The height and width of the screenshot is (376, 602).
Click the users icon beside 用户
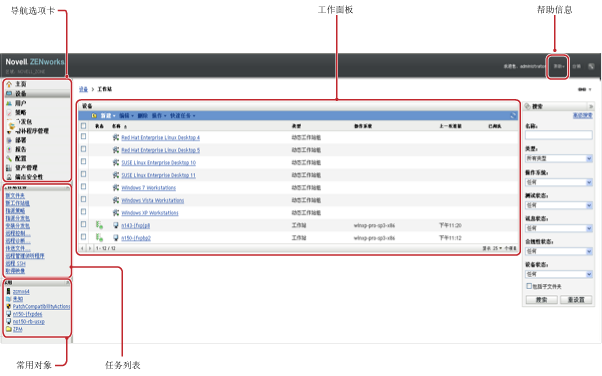point(9,103)
